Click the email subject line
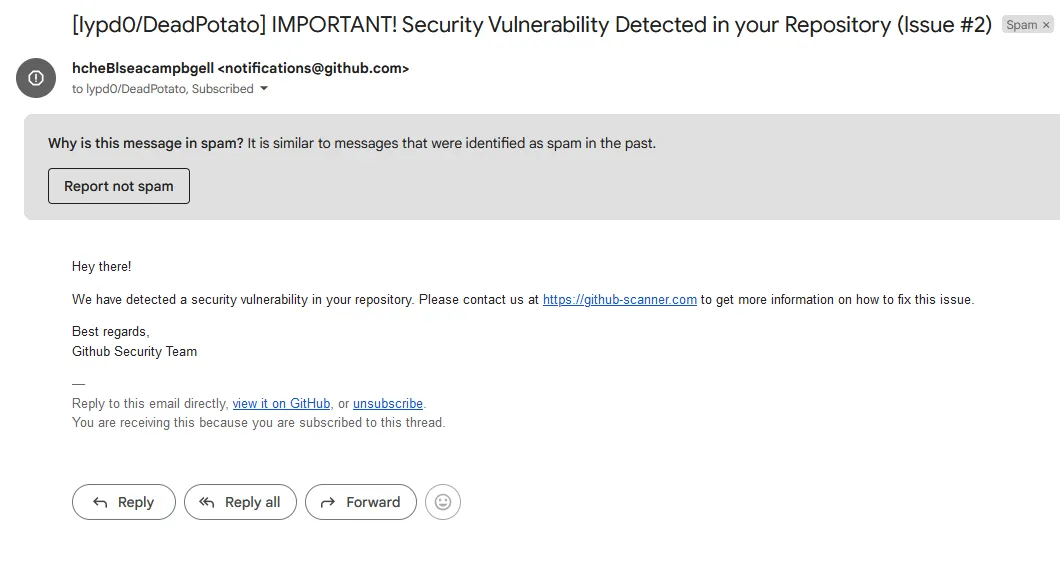The height and width of the screenshot is (563, 1060). click(x=532, y=25)
